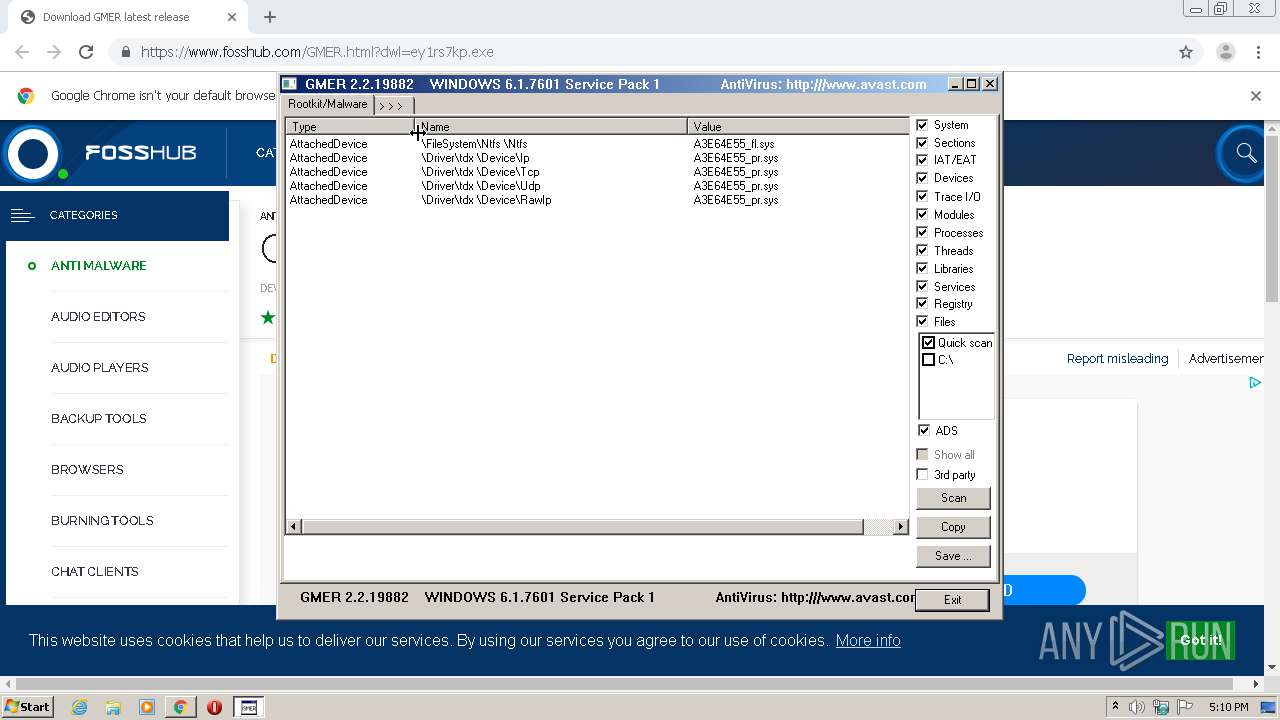
Task: Close the Download GMER tab
Action: pos(232,17)
